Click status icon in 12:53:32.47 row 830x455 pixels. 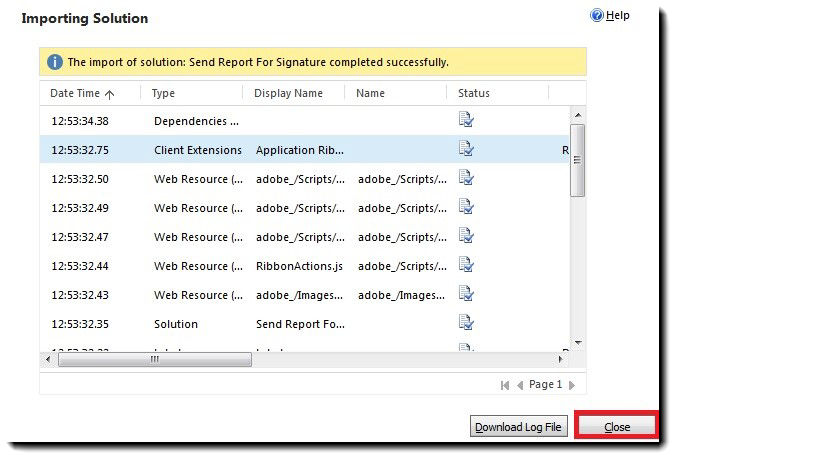point(466,235)
